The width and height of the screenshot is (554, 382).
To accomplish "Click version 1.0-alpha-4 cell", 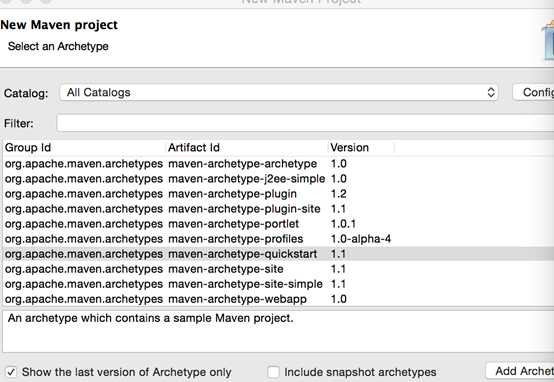I will [x=361, y=239].
